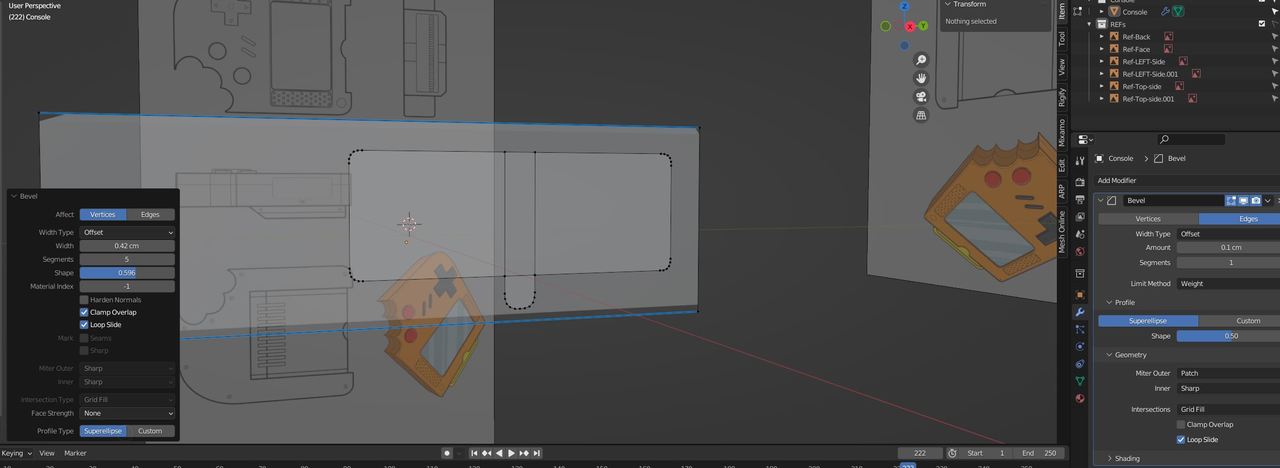Open the World properties tab icon
This screenshot has width=1280, height=468.
[1079, 252]
